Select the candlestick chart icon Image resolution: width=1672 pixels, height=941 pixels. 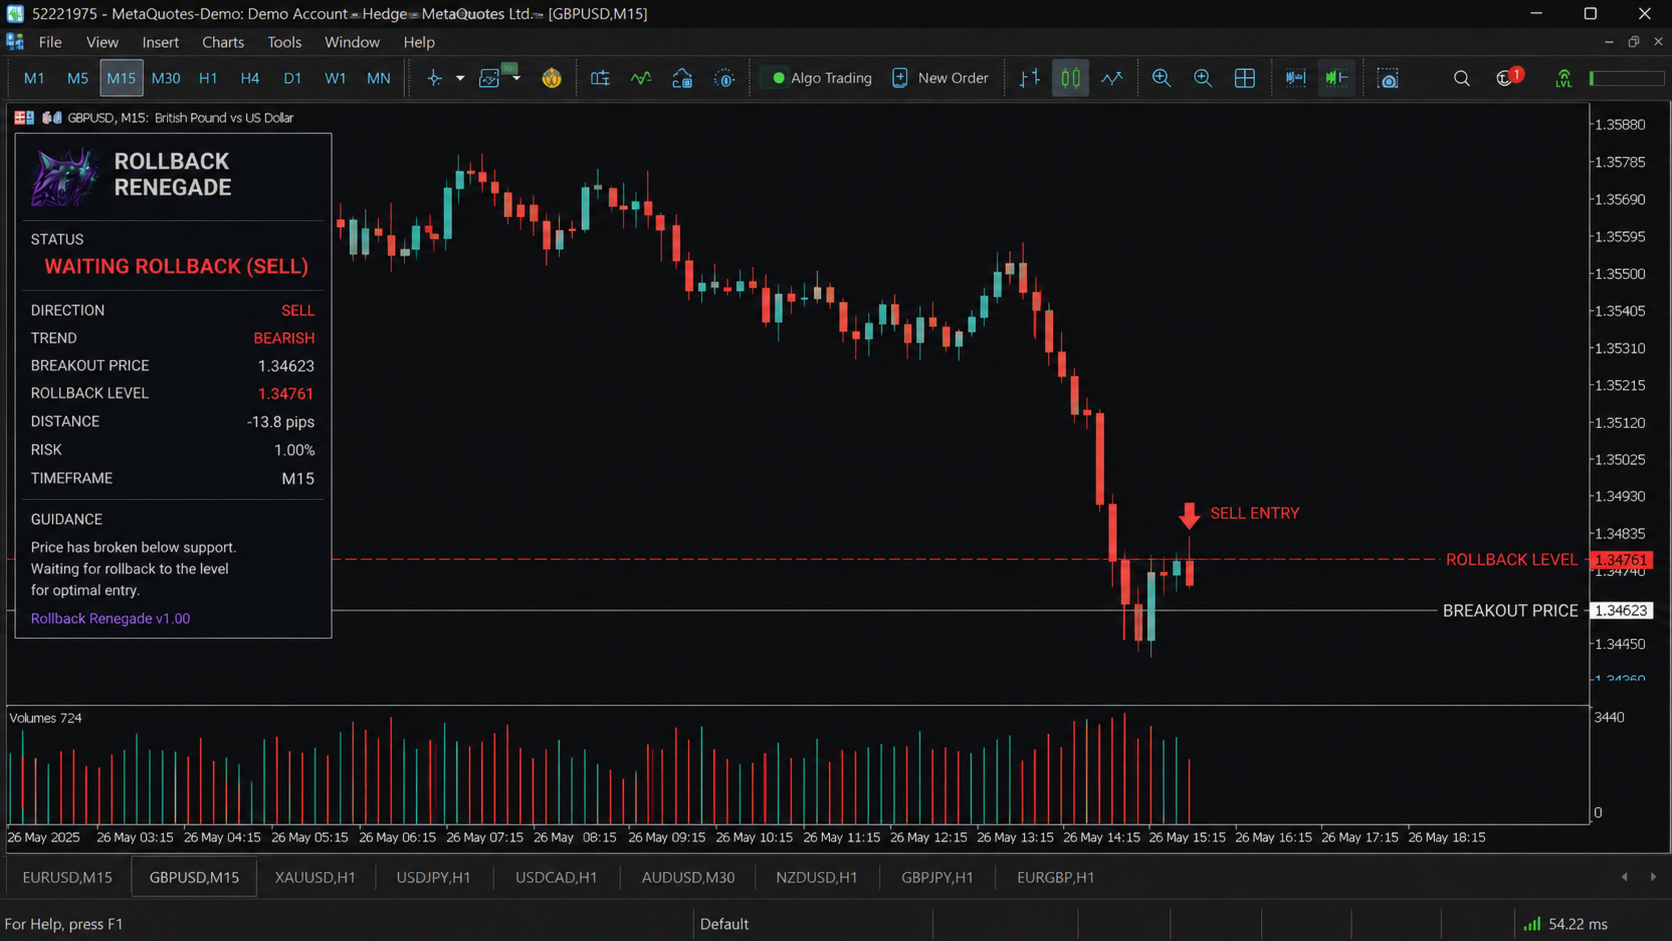pyautogui.click(x=1070, y=78)
